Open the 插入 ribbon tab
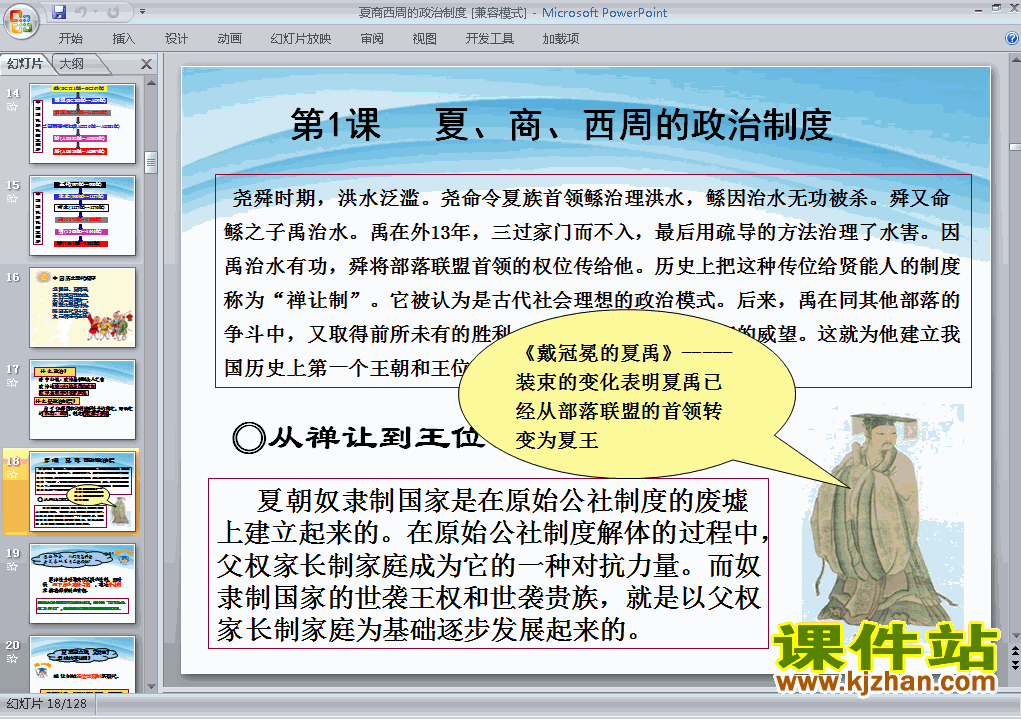Viewport: 1021px width, 719px height. click(x=123, y=38)
